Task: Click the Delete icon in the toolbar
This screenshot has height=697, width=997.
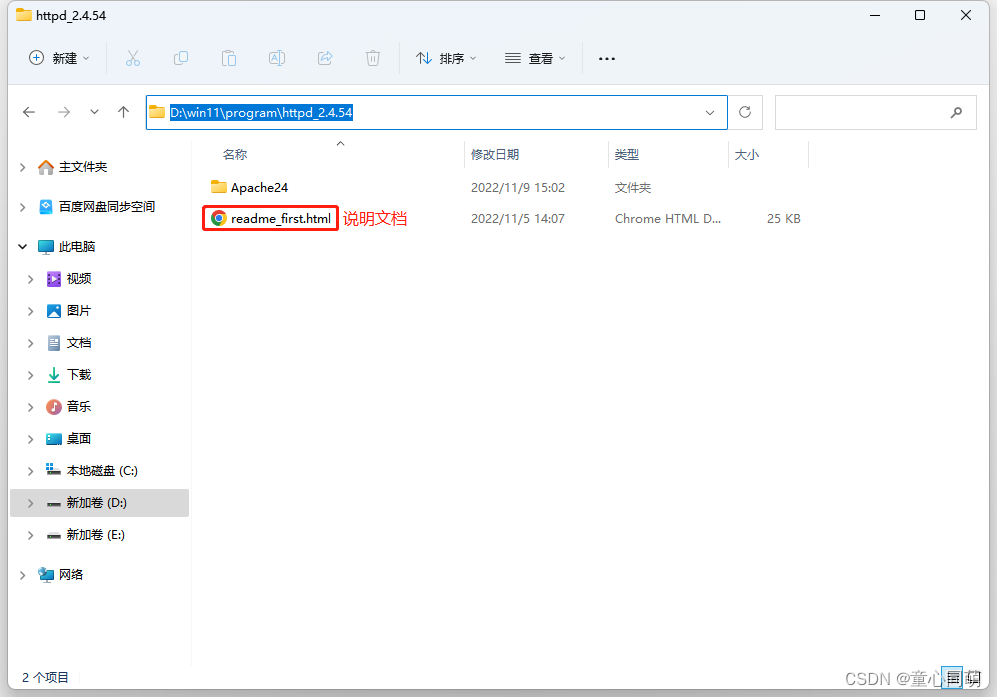Action: [x=373, y=58]
